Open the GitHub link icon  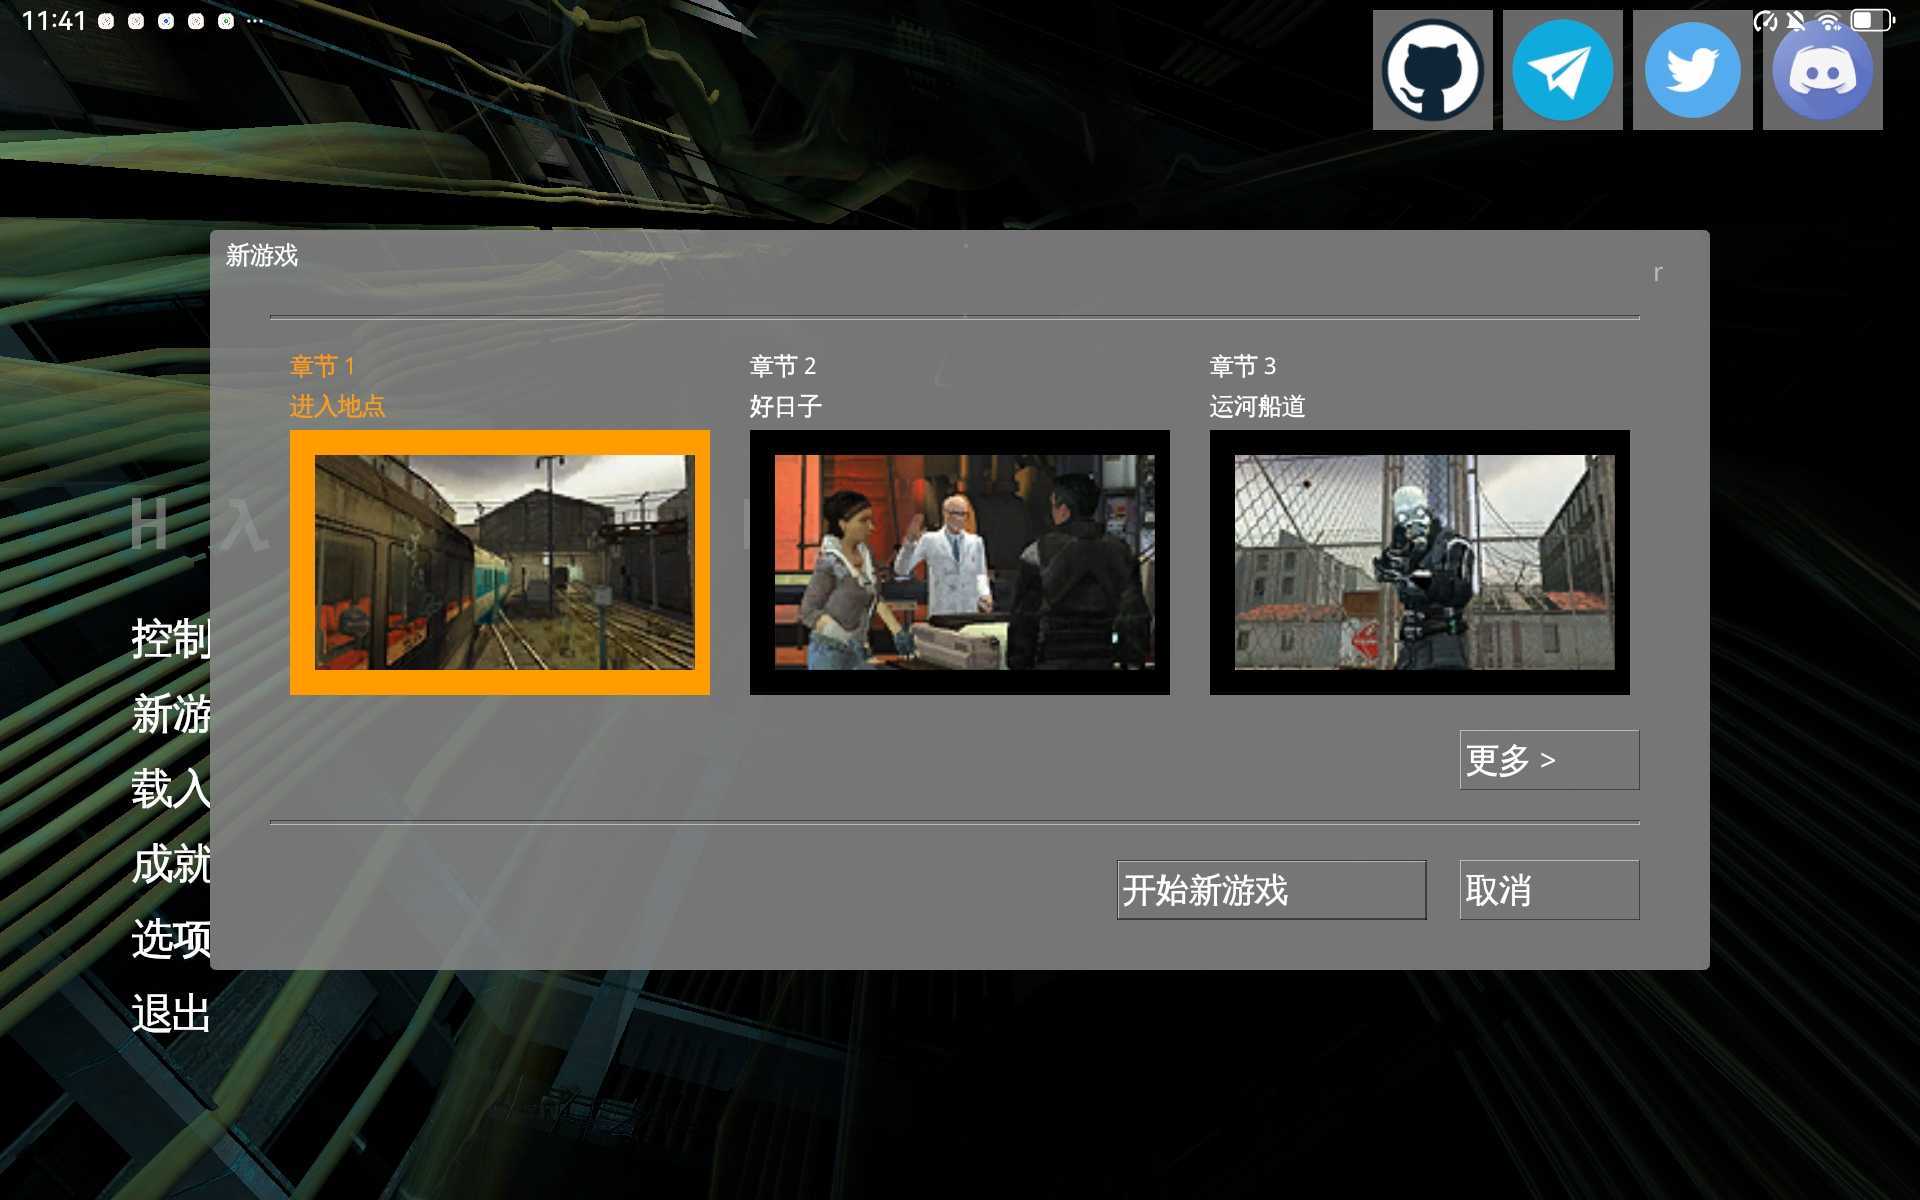[1432, 70]
